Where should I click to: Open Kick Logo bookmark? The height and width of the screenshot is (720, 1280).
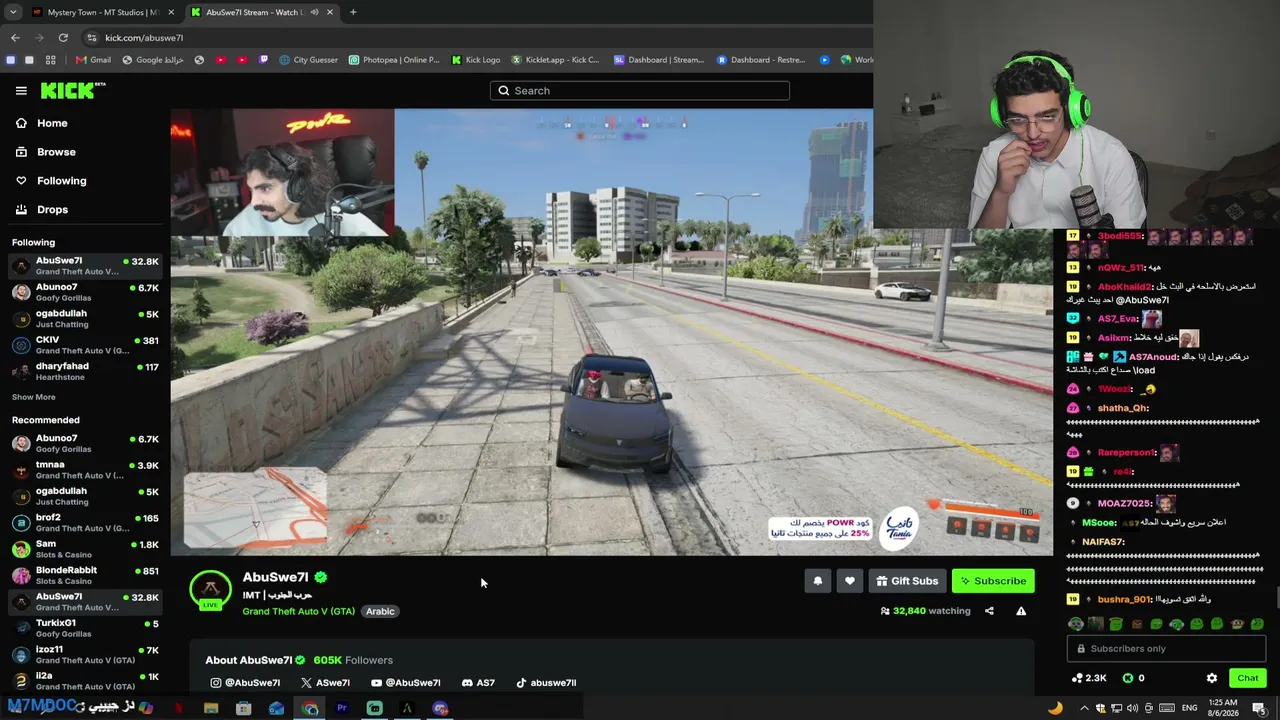[x=476, y=60]
